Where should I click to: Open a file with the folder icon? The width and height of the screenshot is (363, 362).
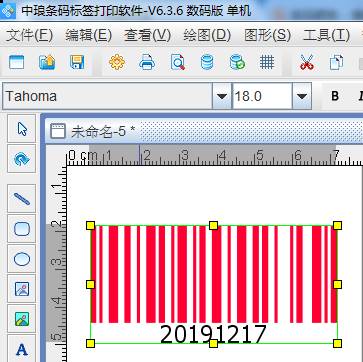click(47, 62)
